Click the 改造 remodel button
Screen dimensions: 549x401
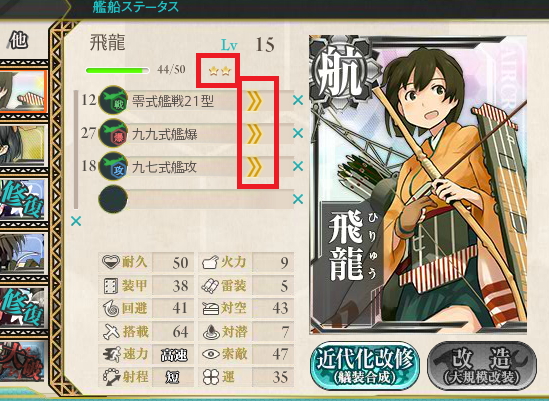482,366
